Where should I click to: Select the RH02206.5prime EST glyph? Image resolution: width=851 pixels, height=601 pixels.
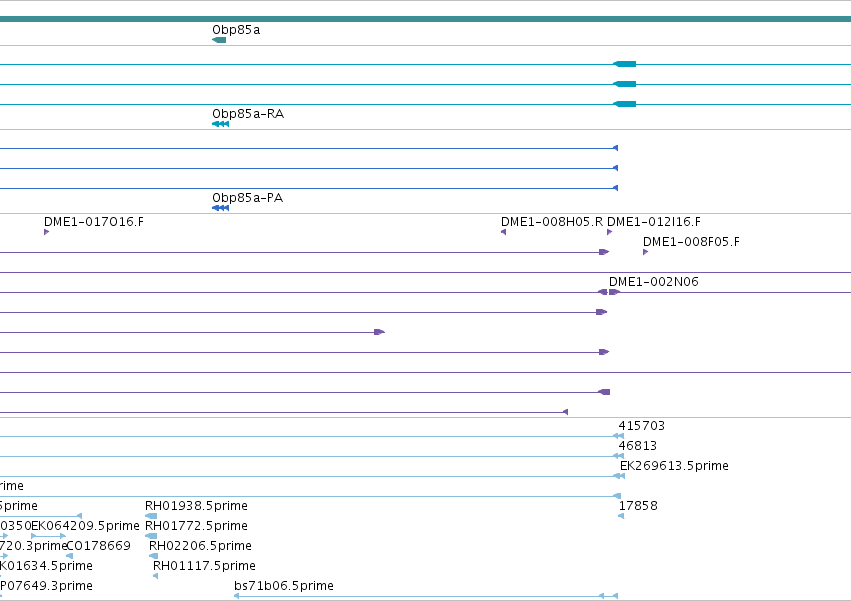(153, 556)
